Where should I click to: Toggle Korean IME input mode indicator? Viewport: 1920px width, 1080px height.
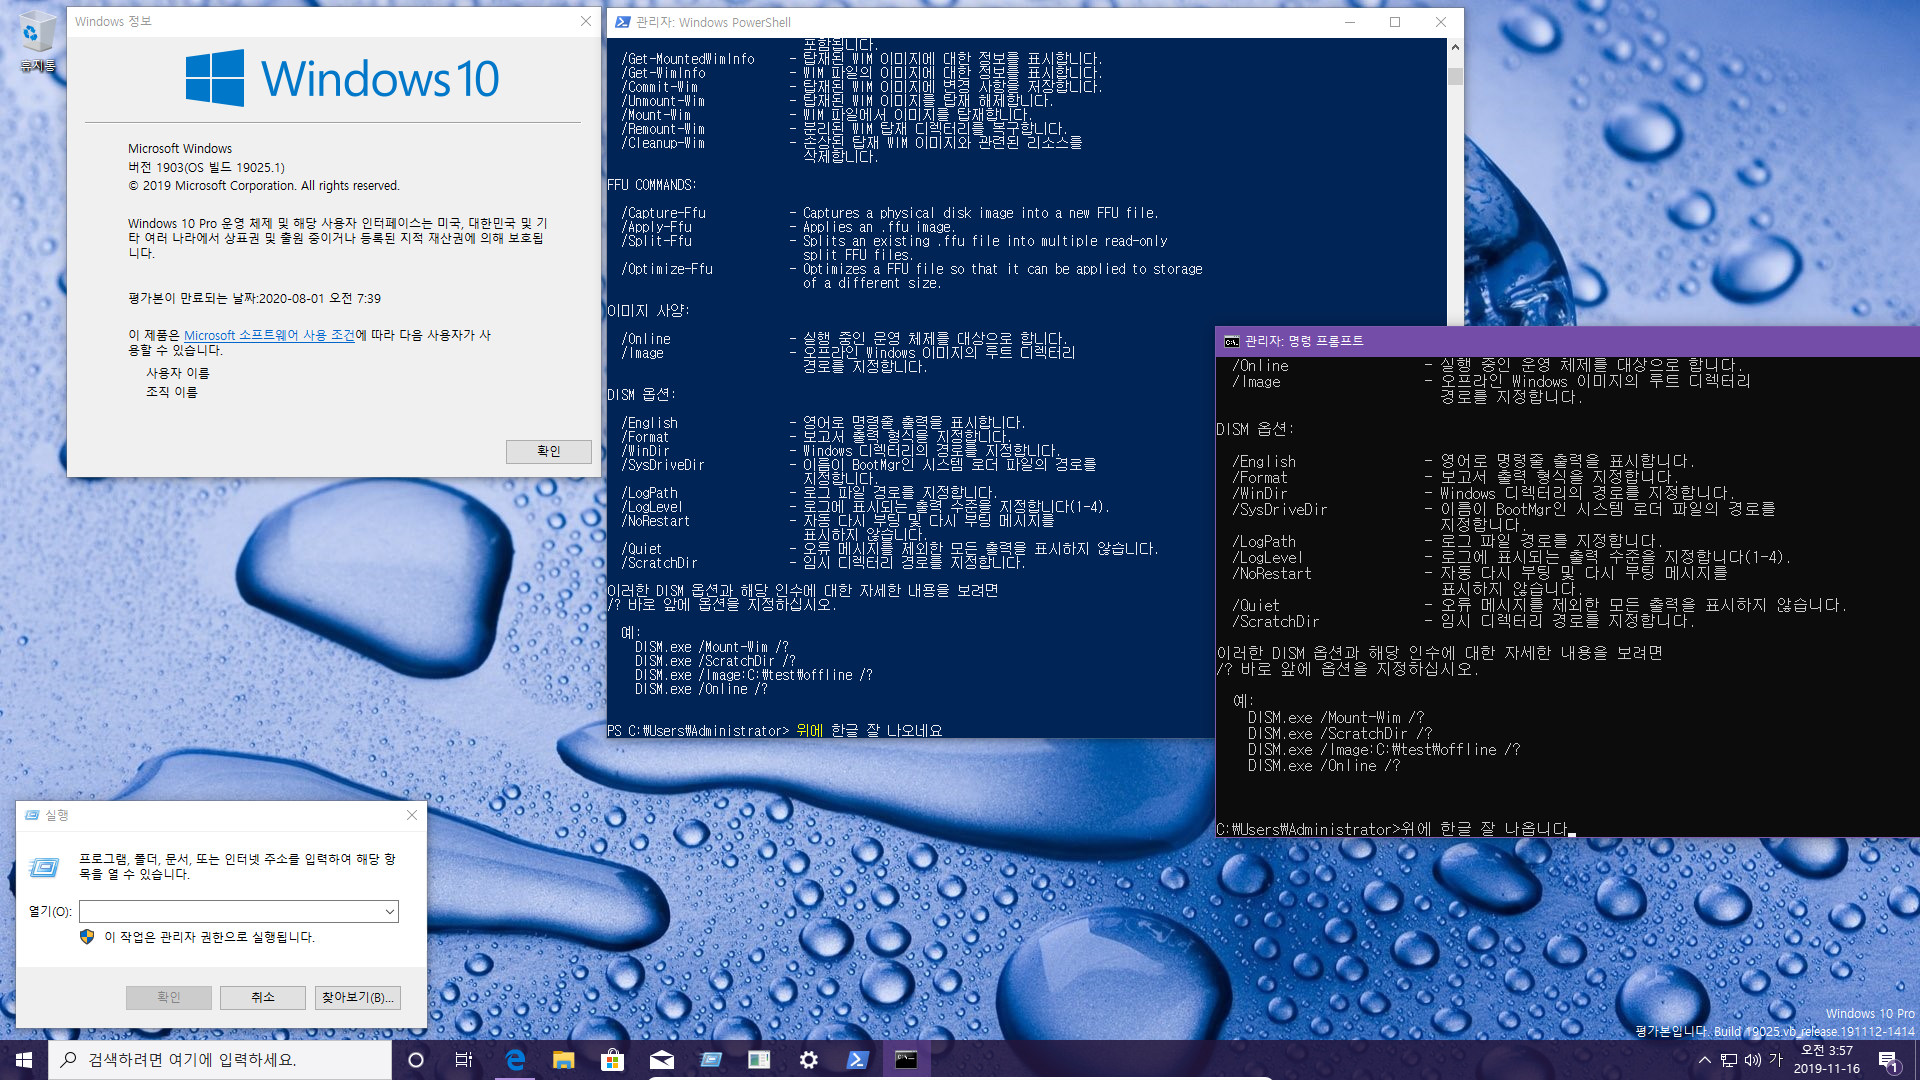pyautogui.click(x=1776, y=1060)
